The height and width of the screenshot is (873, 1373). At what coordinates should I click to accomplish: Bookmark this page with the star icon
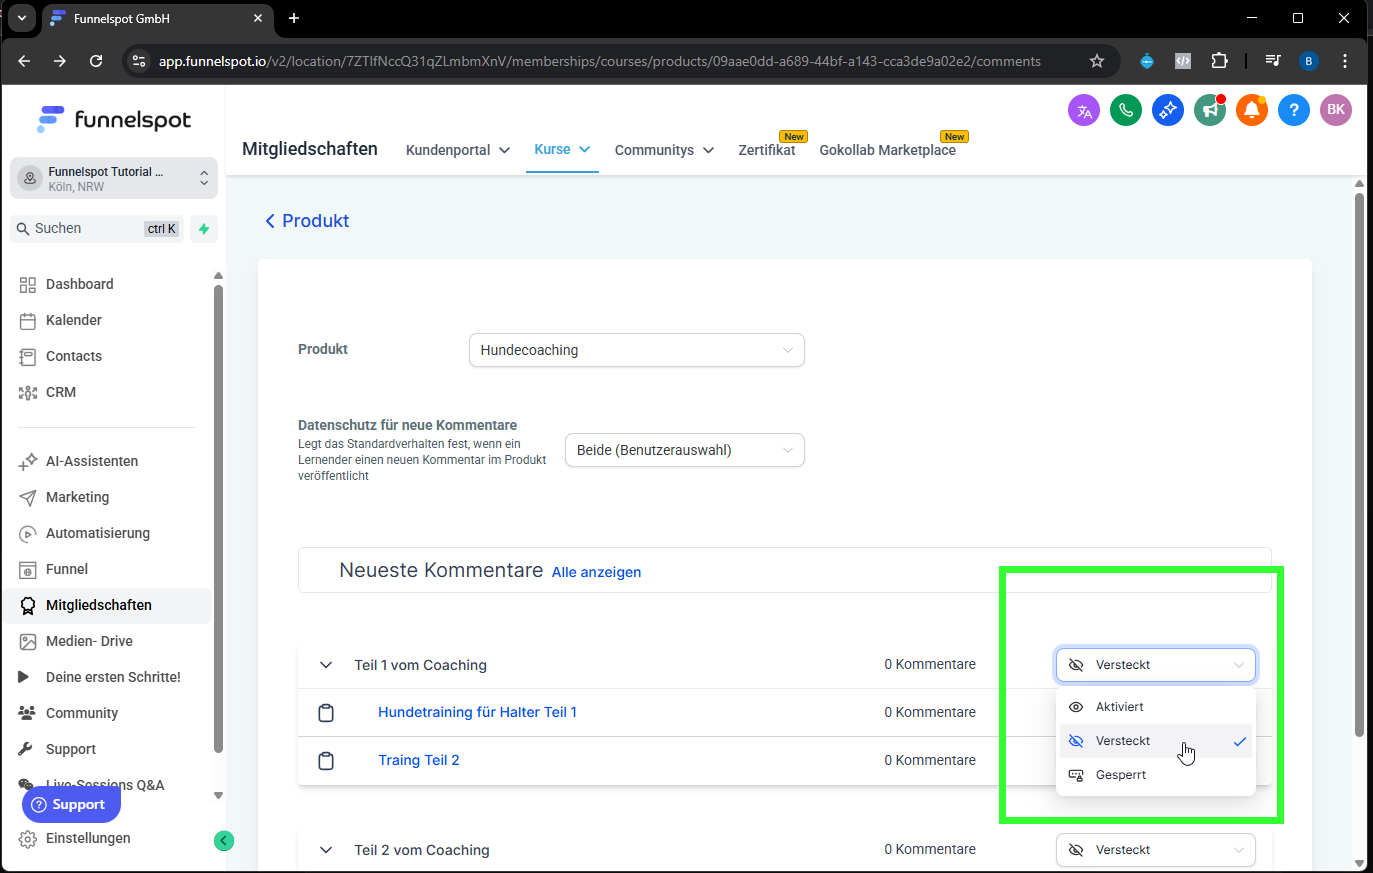[x=1097, y=61]
